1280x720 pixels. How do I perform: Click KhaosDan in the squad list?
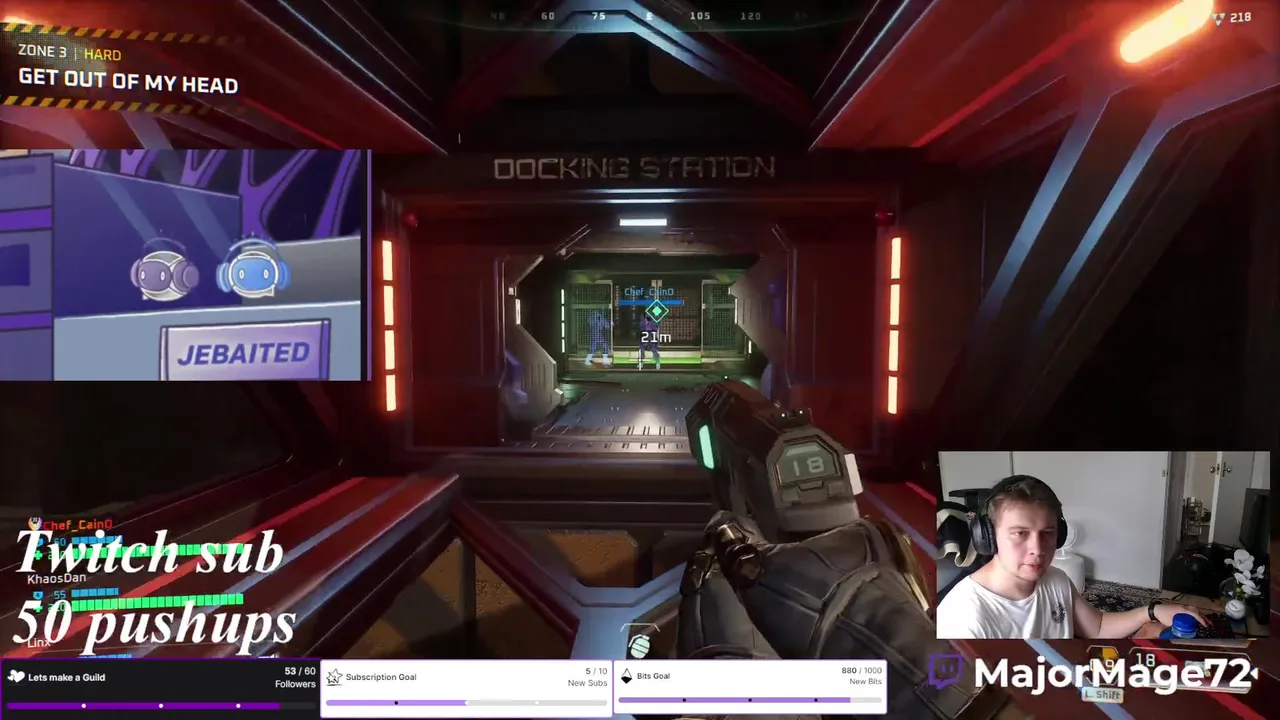click(56, 578)
